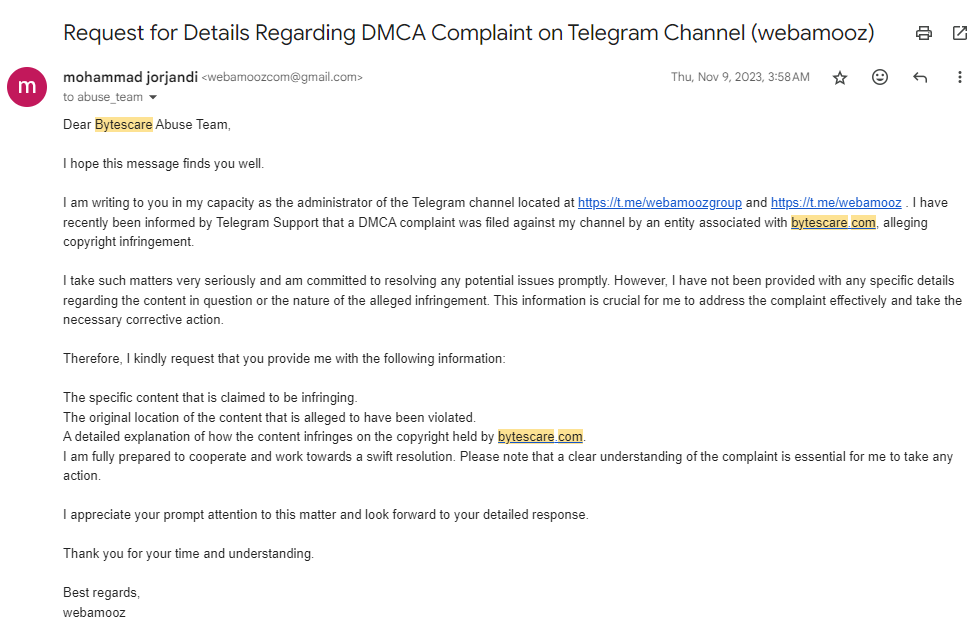Screen dimensions: 978x641
Task: Open the https://t.me/webamooz channel link
Action: click(x=836, y=203)
